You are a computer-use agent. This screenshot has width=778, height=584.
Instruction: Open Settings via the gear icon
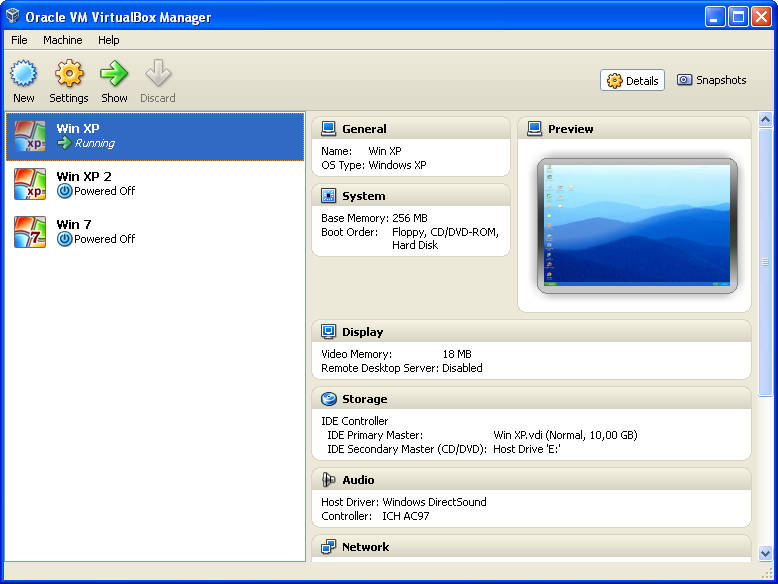(x=69, y=74)
